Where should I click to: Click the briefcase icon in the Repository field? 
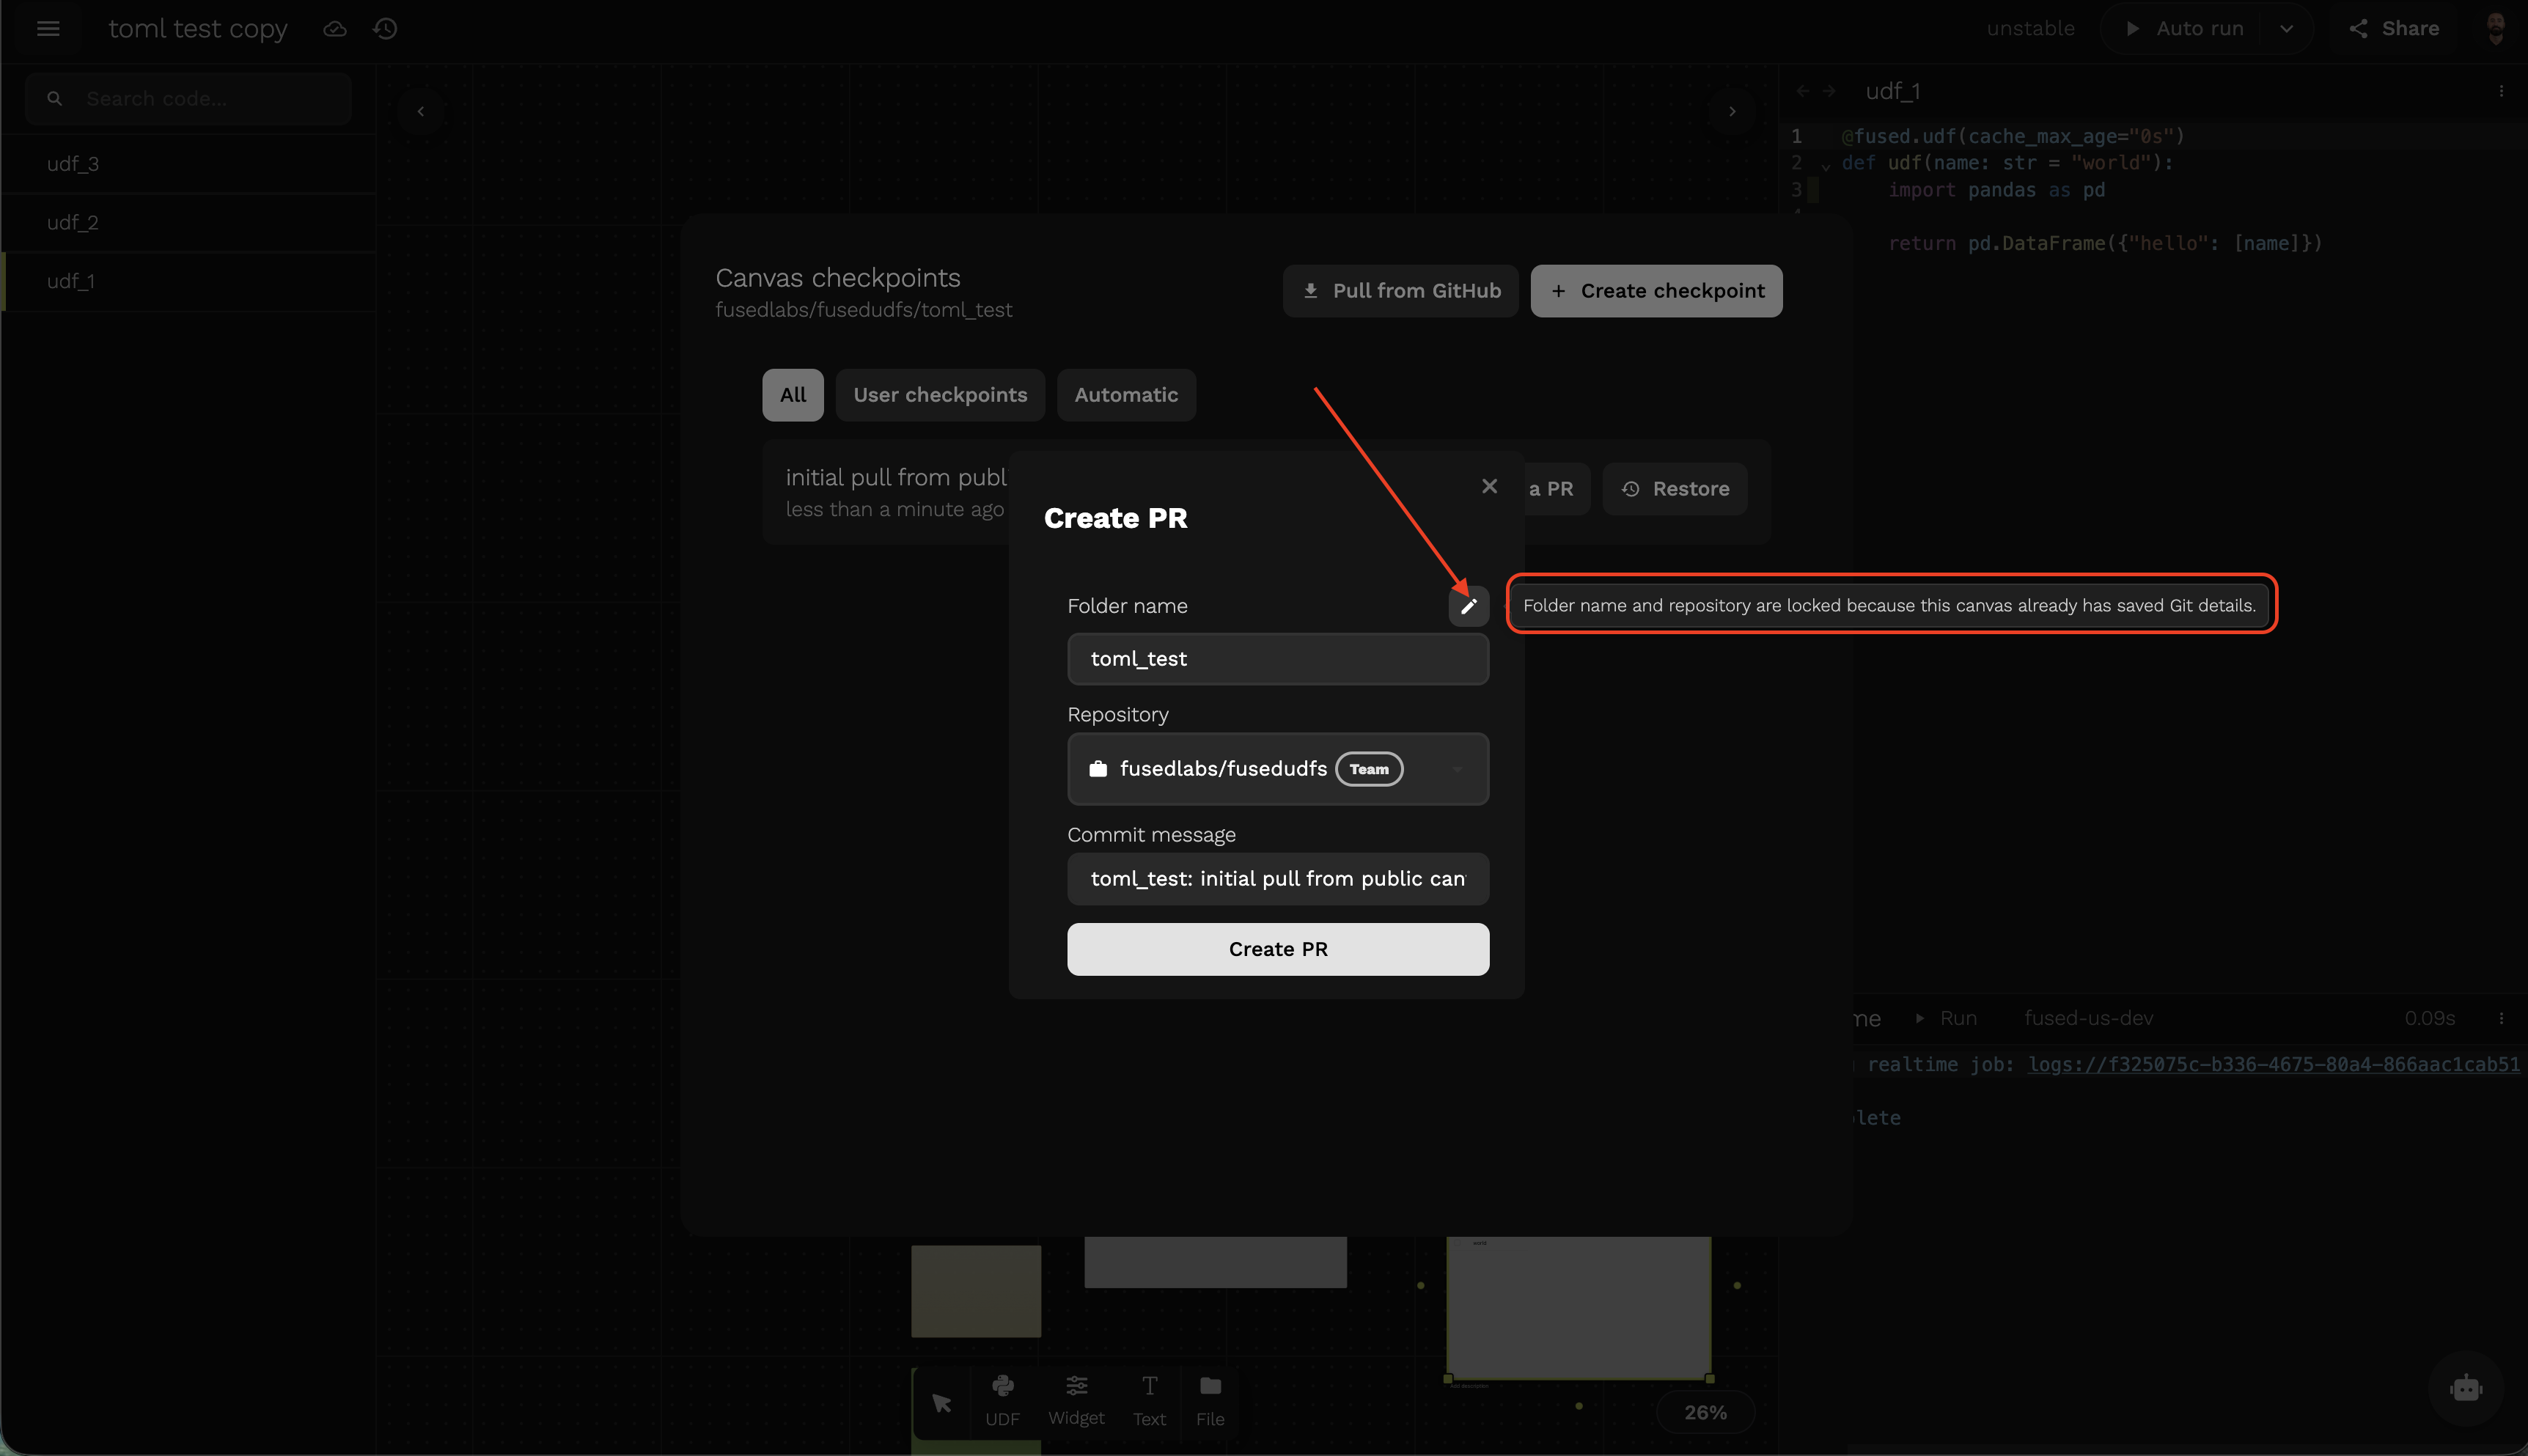coord(1098,769)
